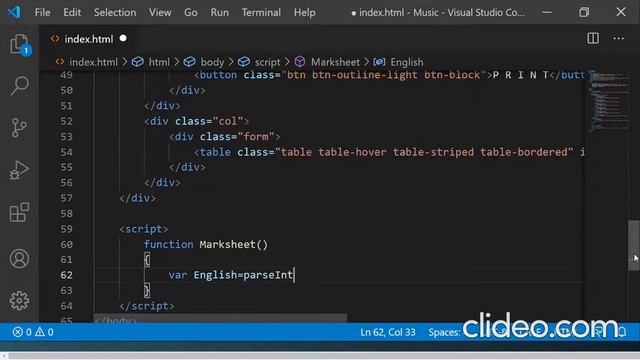Open the Accounts icon in activity bar

19,258
